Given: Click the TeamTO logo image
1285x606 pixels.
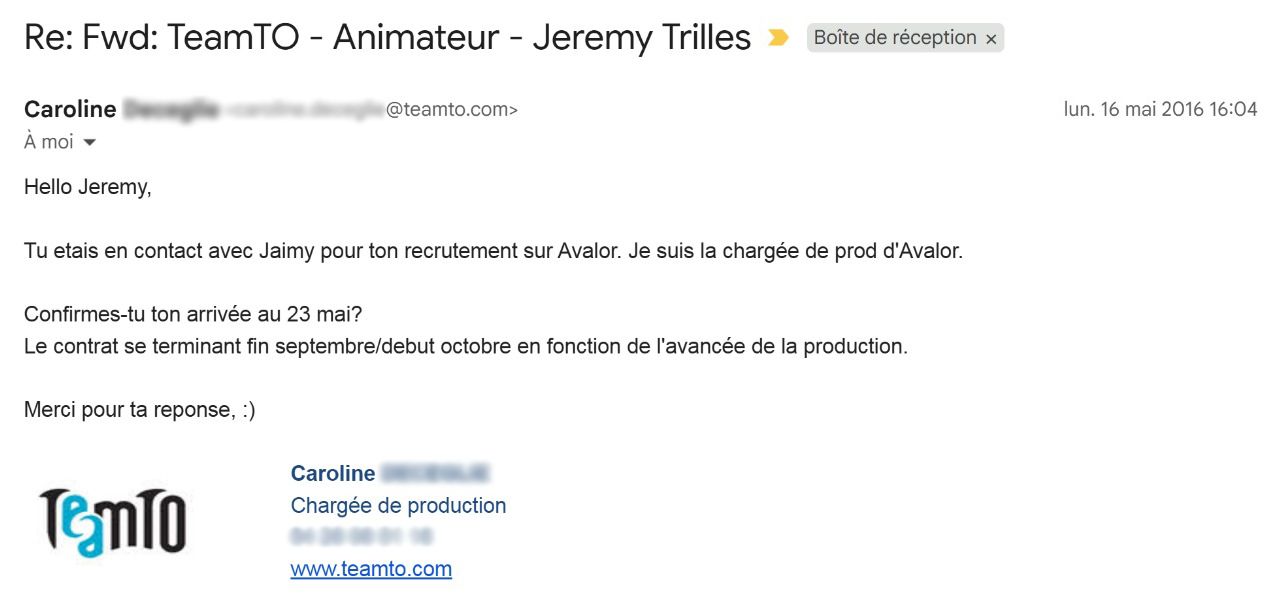Looking at the screenshot, I should point(112,521).
